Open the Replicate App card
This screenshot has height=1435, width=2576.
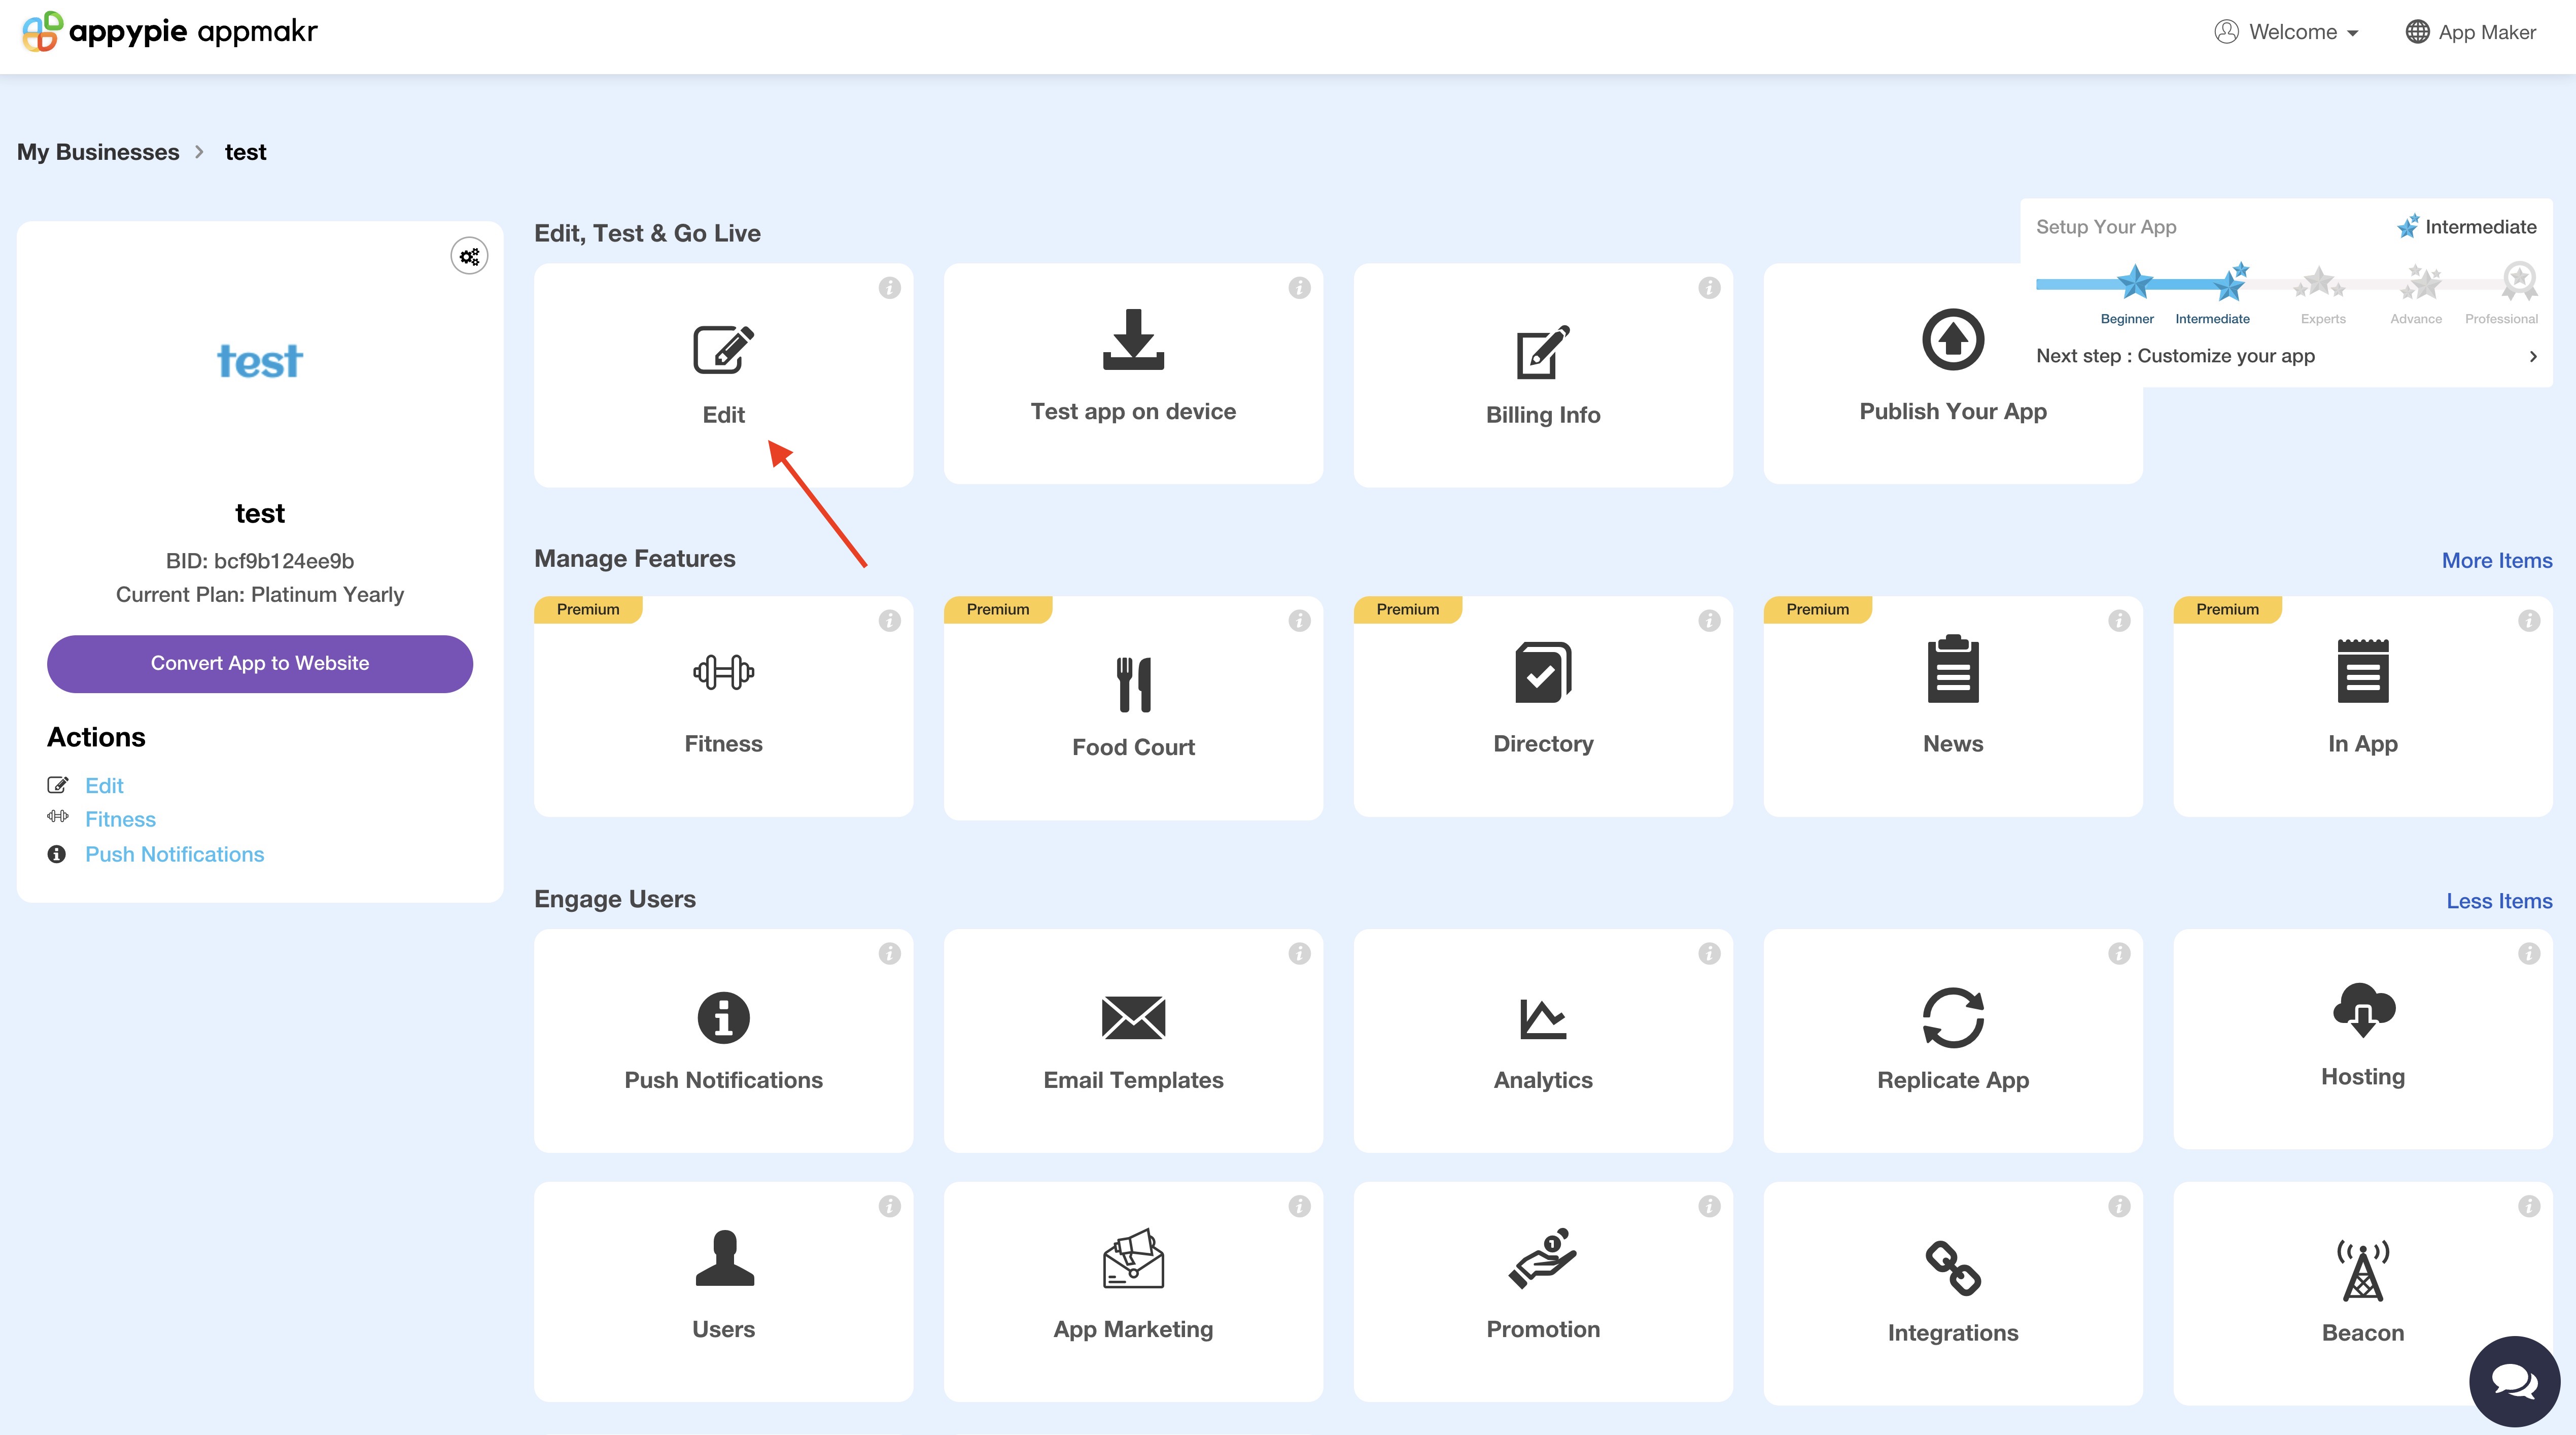pos(1952,1041)
